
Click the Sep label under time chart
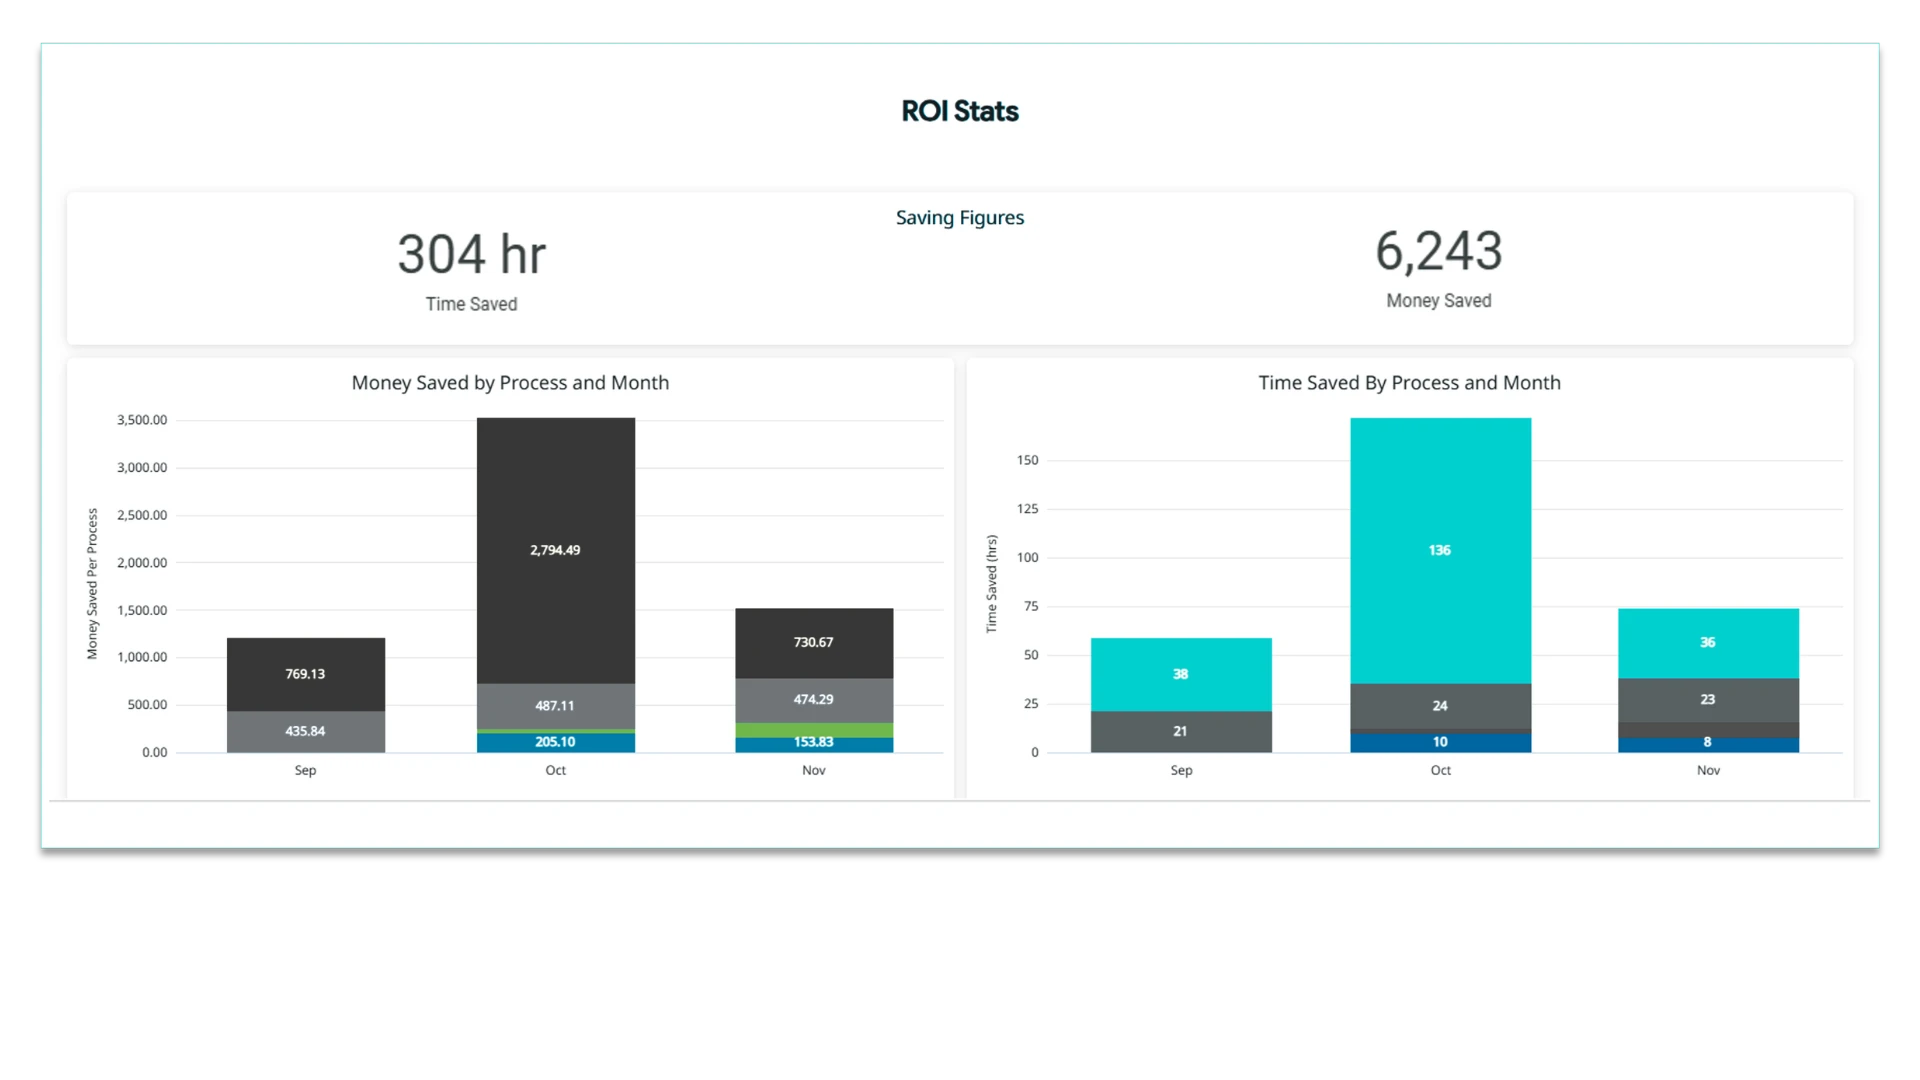1181,771
